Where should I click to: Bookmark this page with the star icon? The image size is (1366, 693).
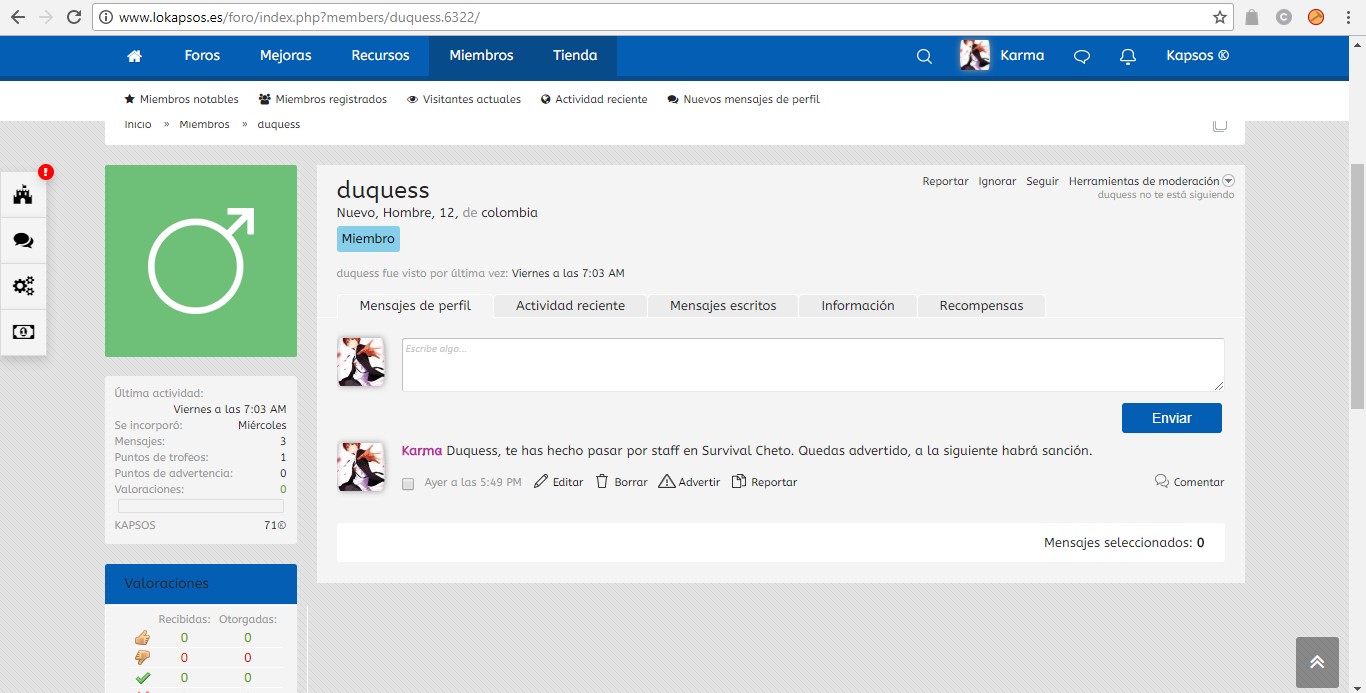pos(1219,17)
